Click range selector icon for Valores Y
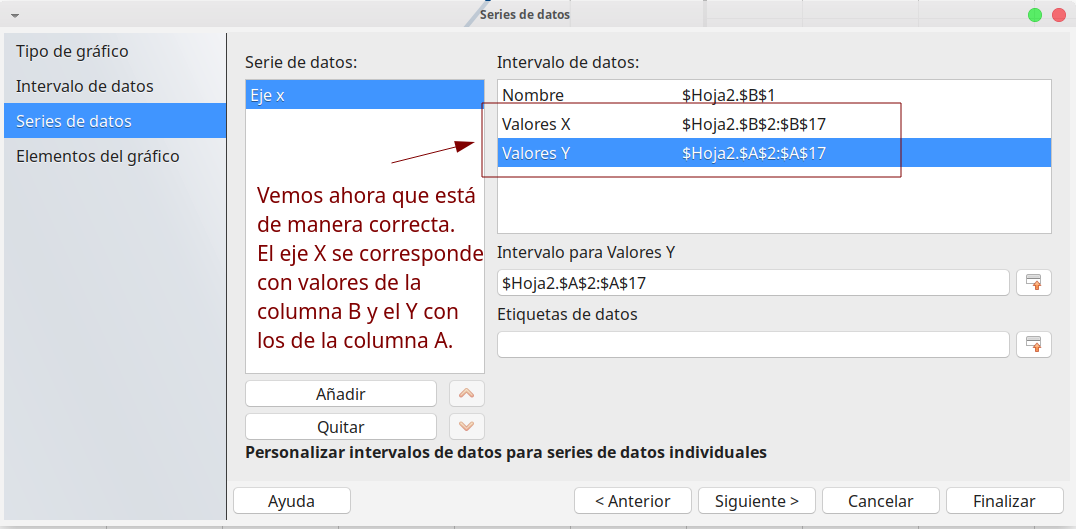This screenshot has height=529, width=1076. (1033, 282)
